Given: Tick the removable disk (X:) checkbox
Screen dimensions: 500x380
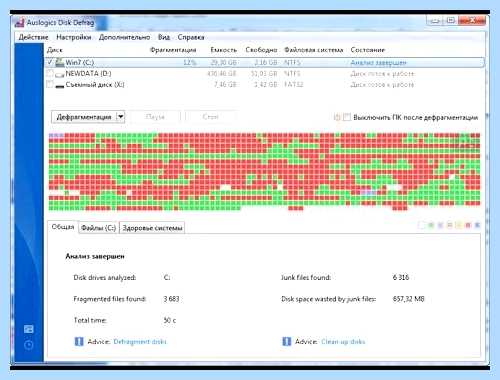Looking at the screenshot, I should coord(50,85).
